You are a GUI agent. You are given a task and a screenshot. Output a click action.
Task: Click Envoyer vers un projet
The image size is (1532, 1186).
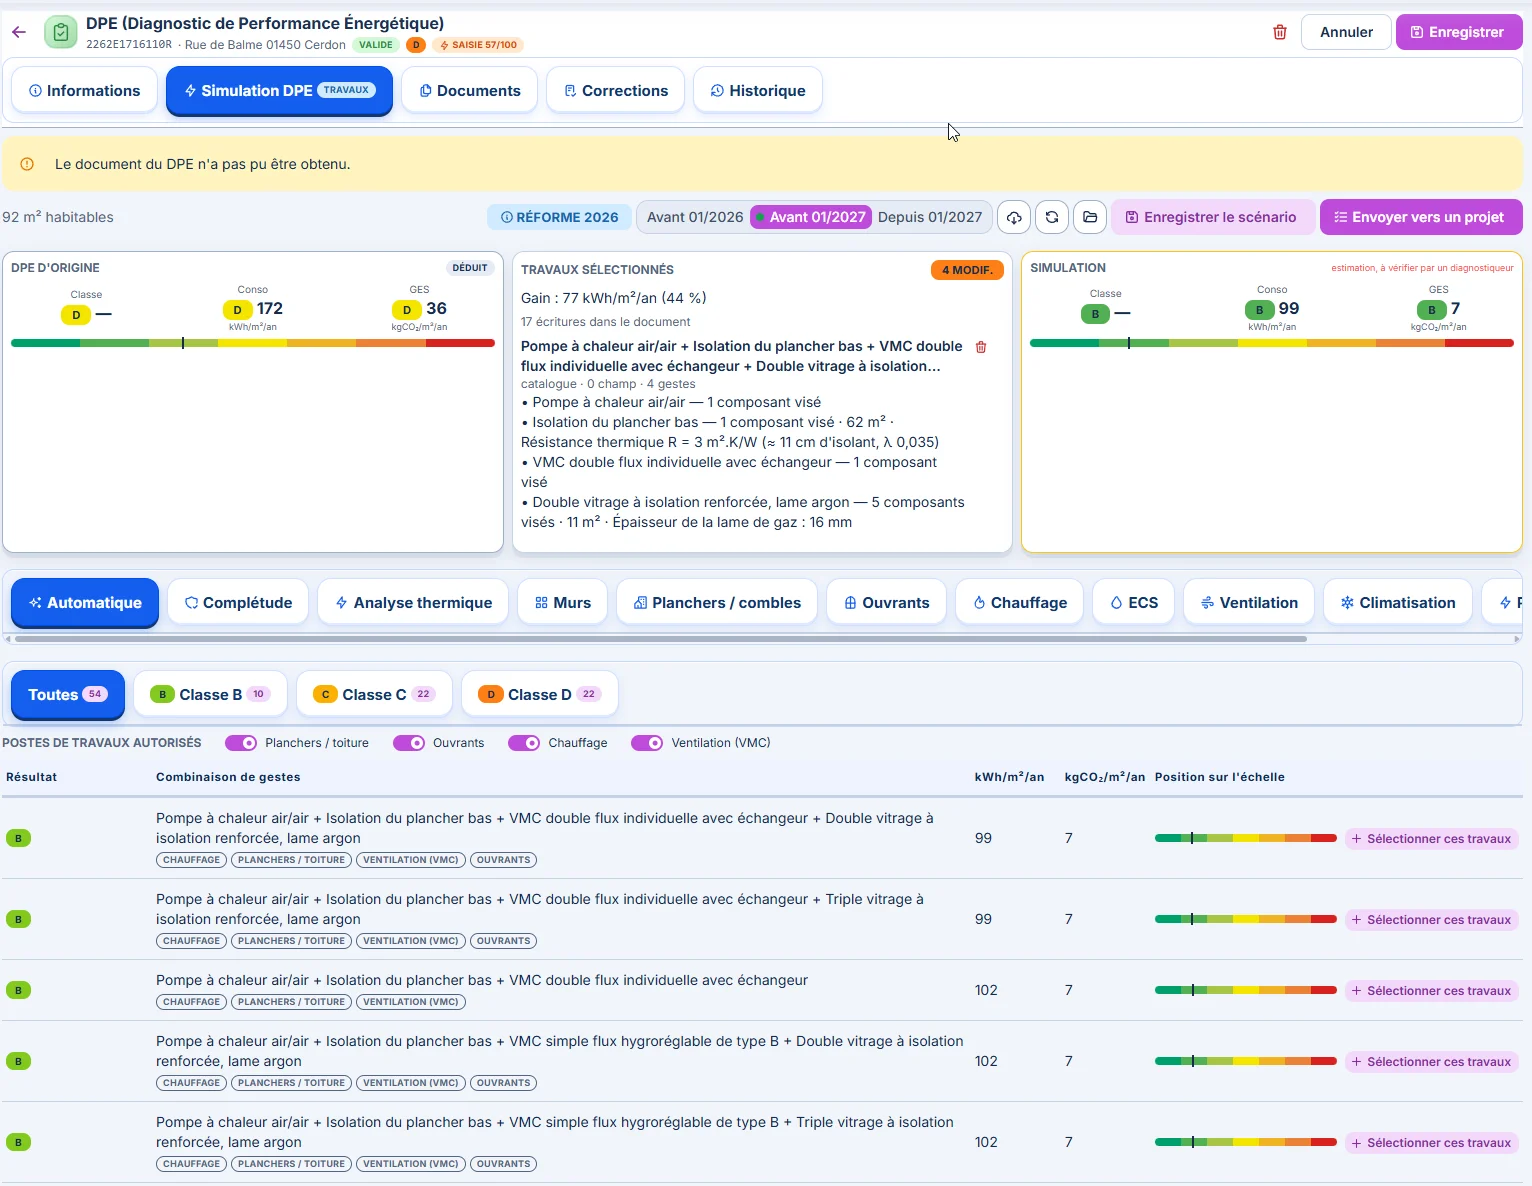[1421, 217]
